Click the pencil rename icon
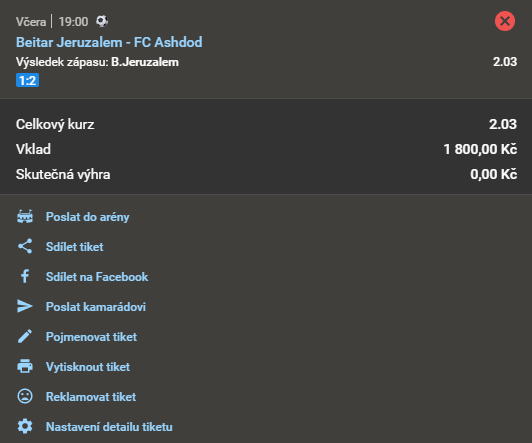The image size is (532, 443). (25, 336)
